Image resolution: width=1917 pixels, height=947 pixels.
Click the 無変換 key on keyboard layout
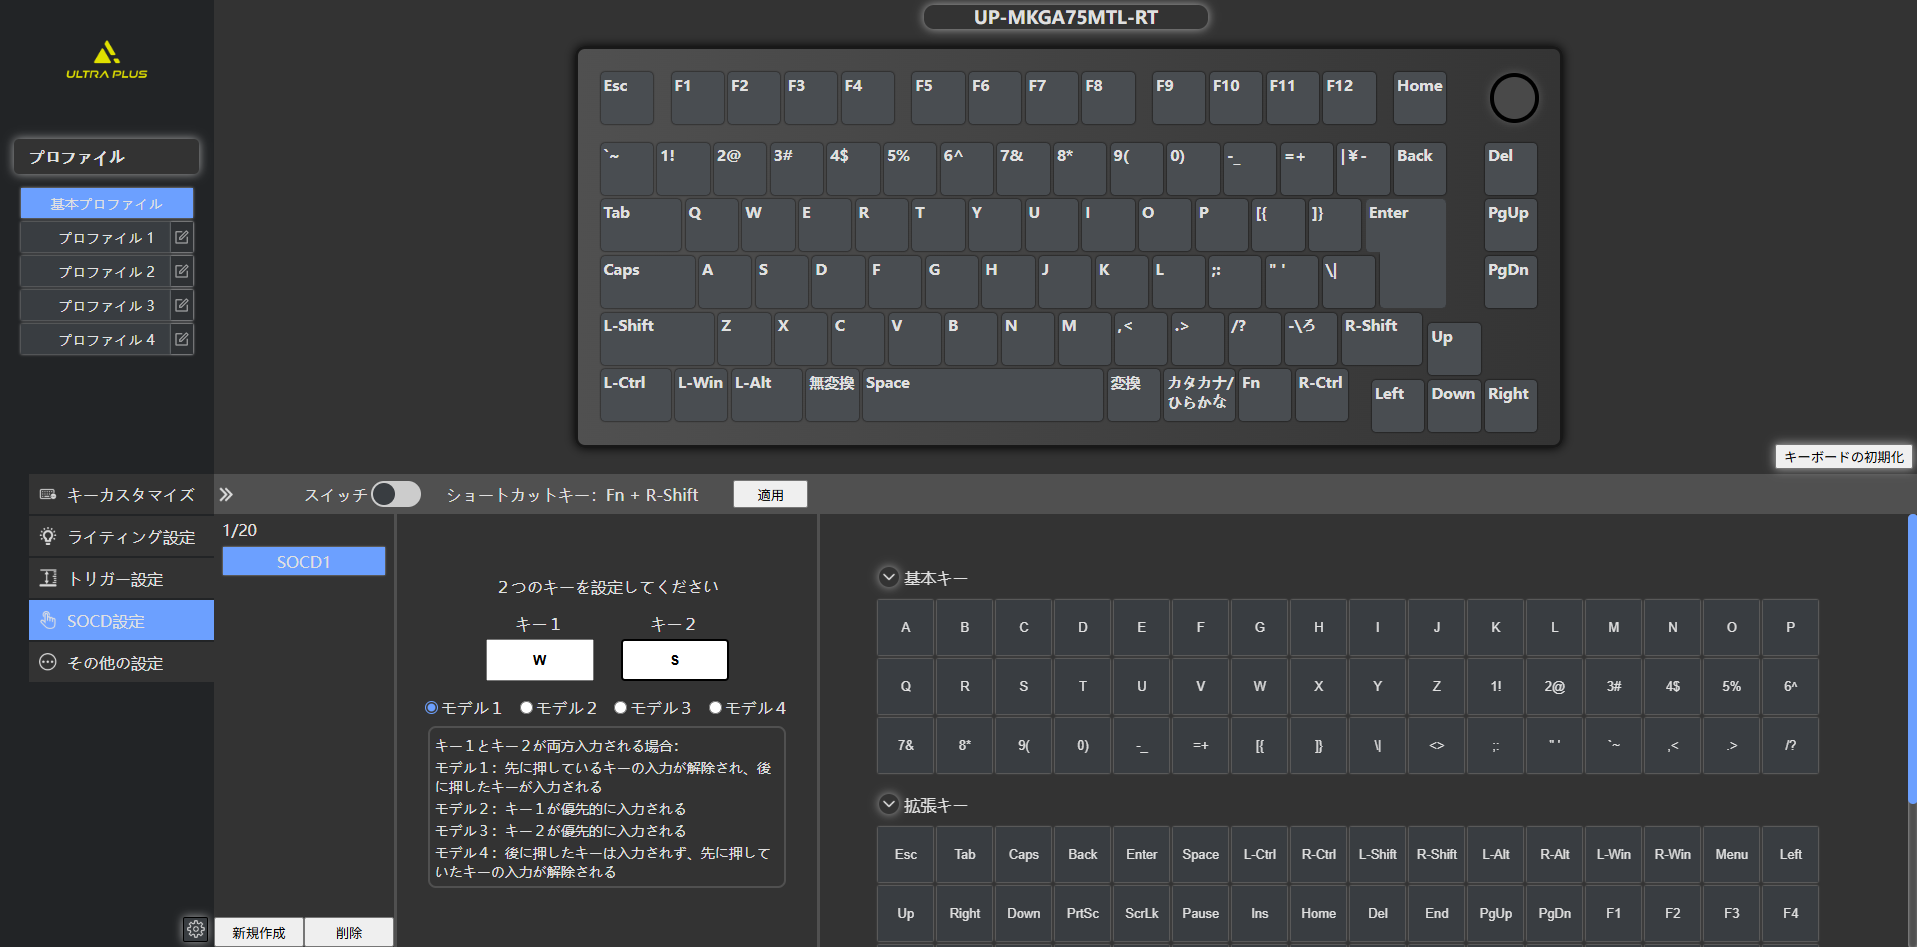(832, 395)
